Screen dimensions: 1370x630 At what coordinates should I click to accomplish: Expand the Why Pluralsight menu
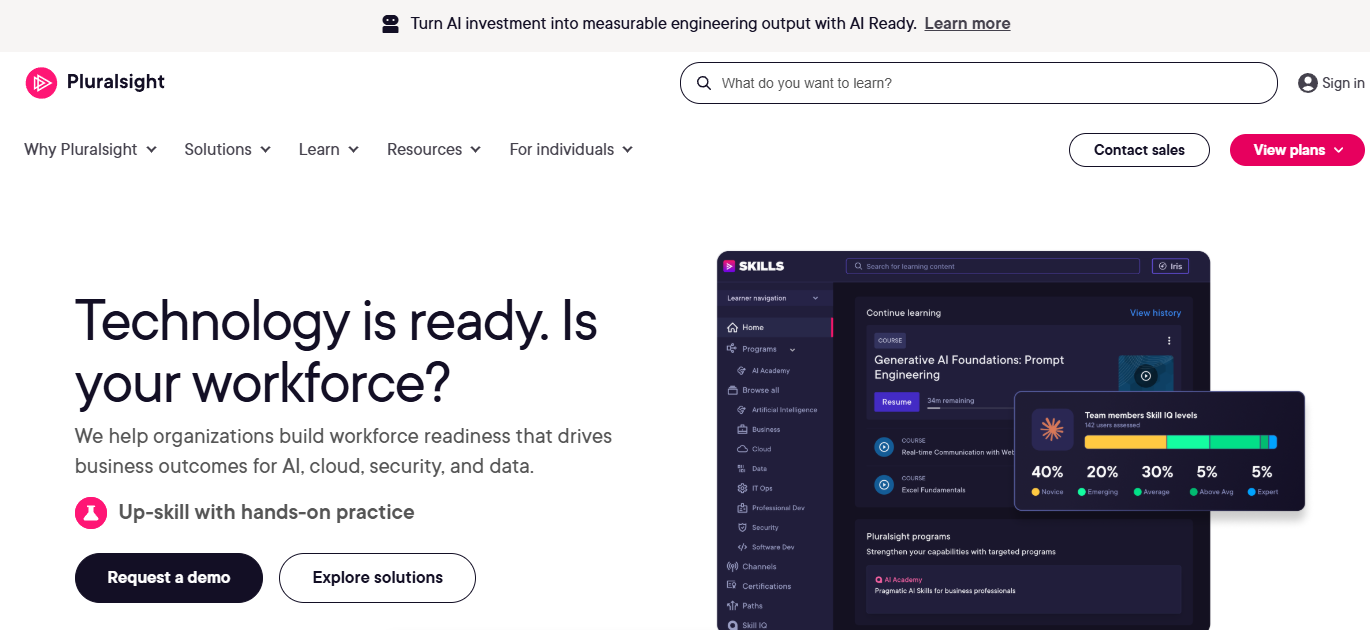coord(91,149)
